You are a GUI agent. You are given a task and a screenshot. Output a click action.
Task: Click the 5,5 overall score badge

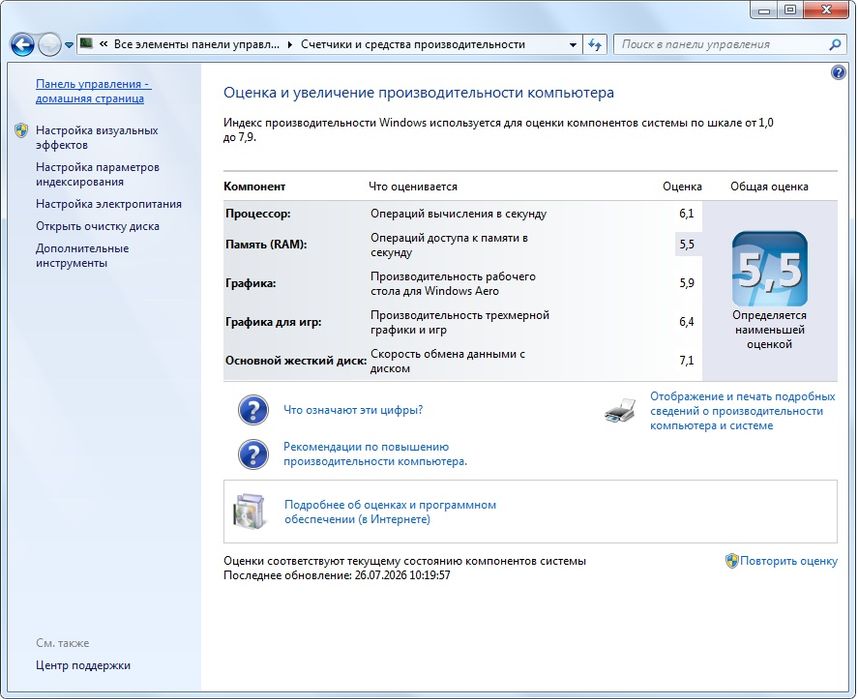[x=769, y=269]
